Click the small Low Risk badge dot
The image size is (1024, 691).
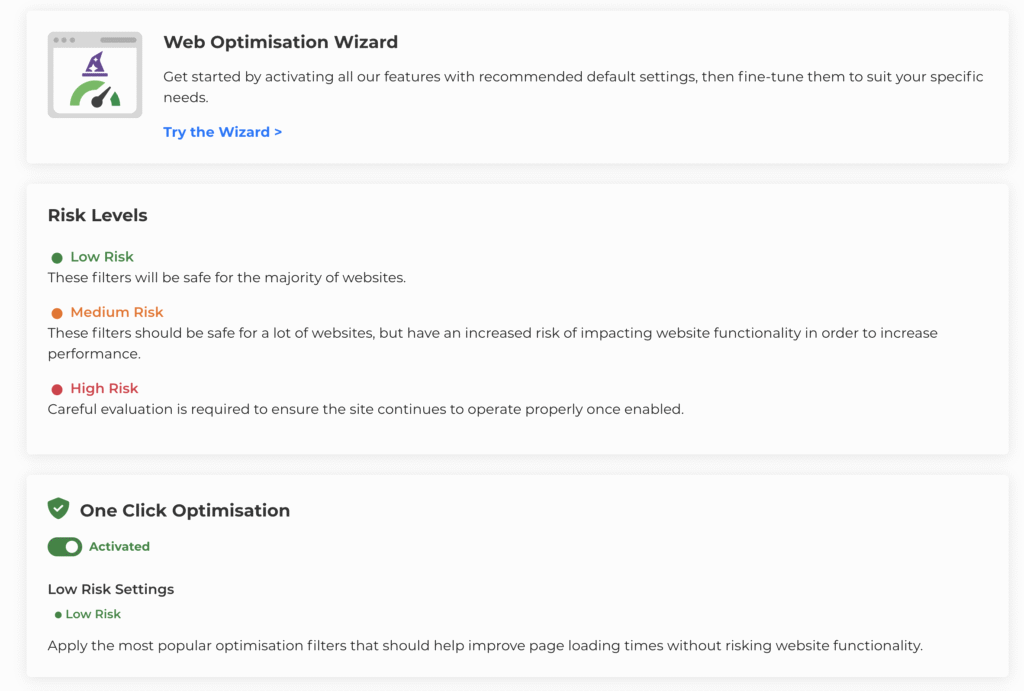(x=58, y=615)
